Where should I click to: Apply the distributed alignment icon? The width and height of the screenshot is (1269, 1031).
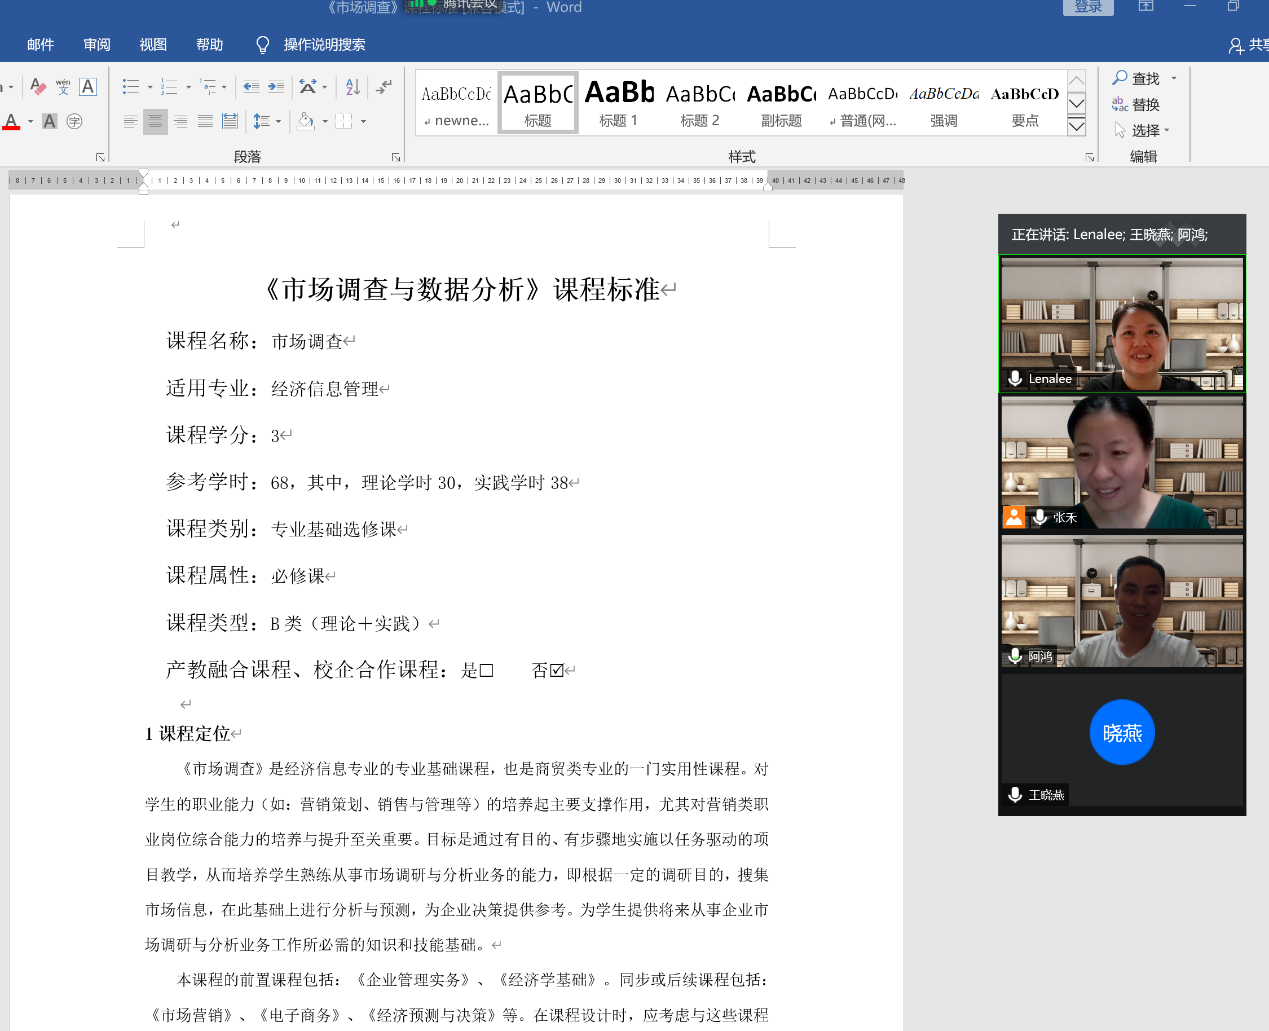230,121
